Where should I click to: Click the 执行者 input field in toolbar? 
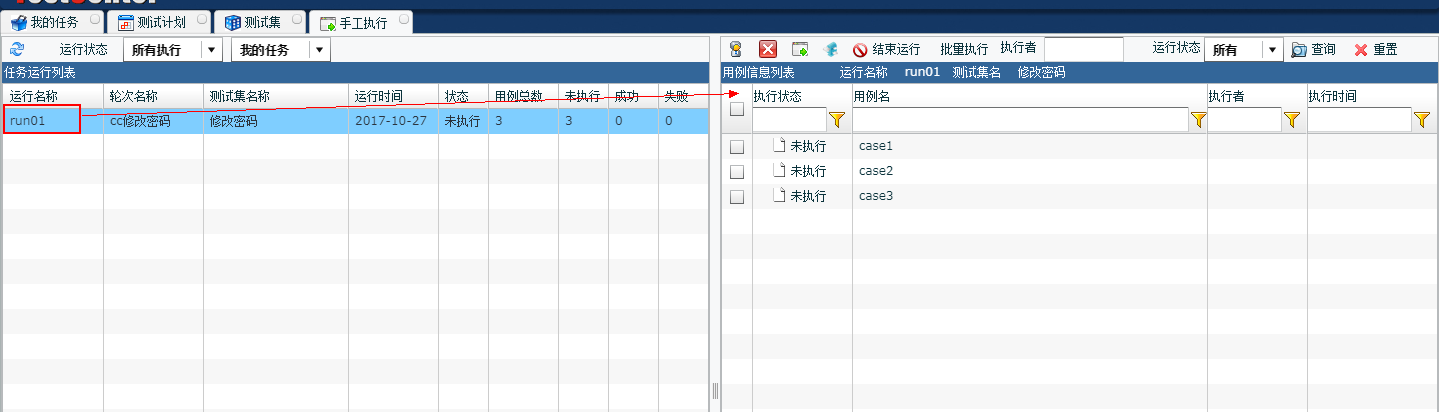tap(1083, 49)
